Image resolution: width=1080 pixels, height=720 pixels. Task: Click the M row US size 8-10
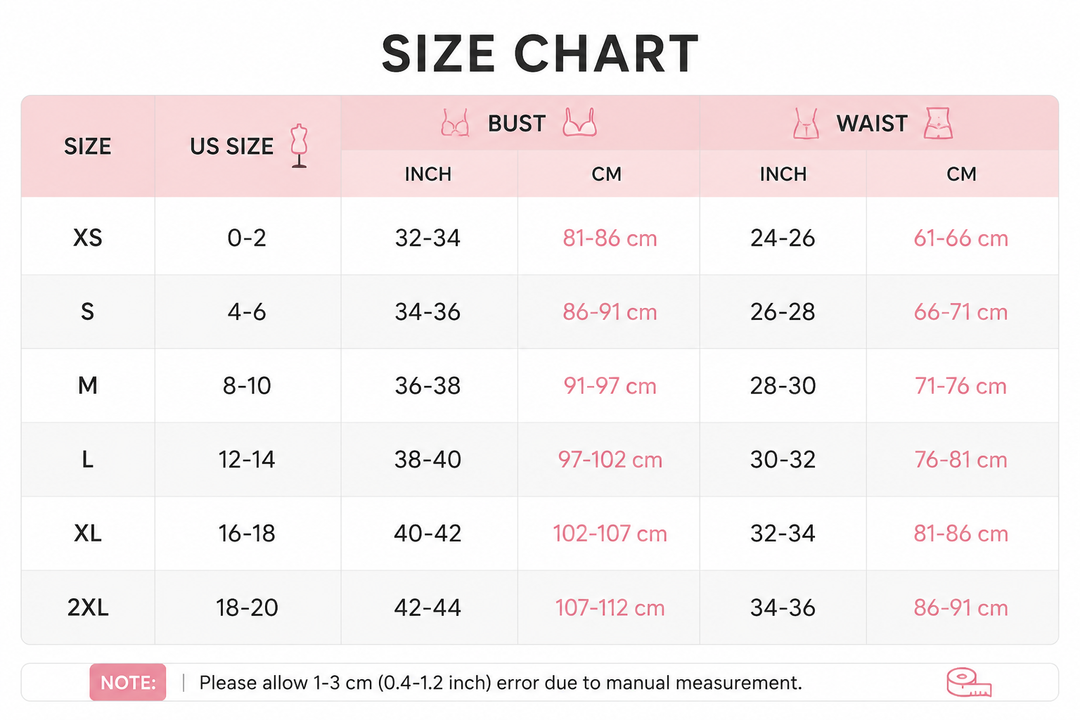pyautogui.click(x=247, y=385)
